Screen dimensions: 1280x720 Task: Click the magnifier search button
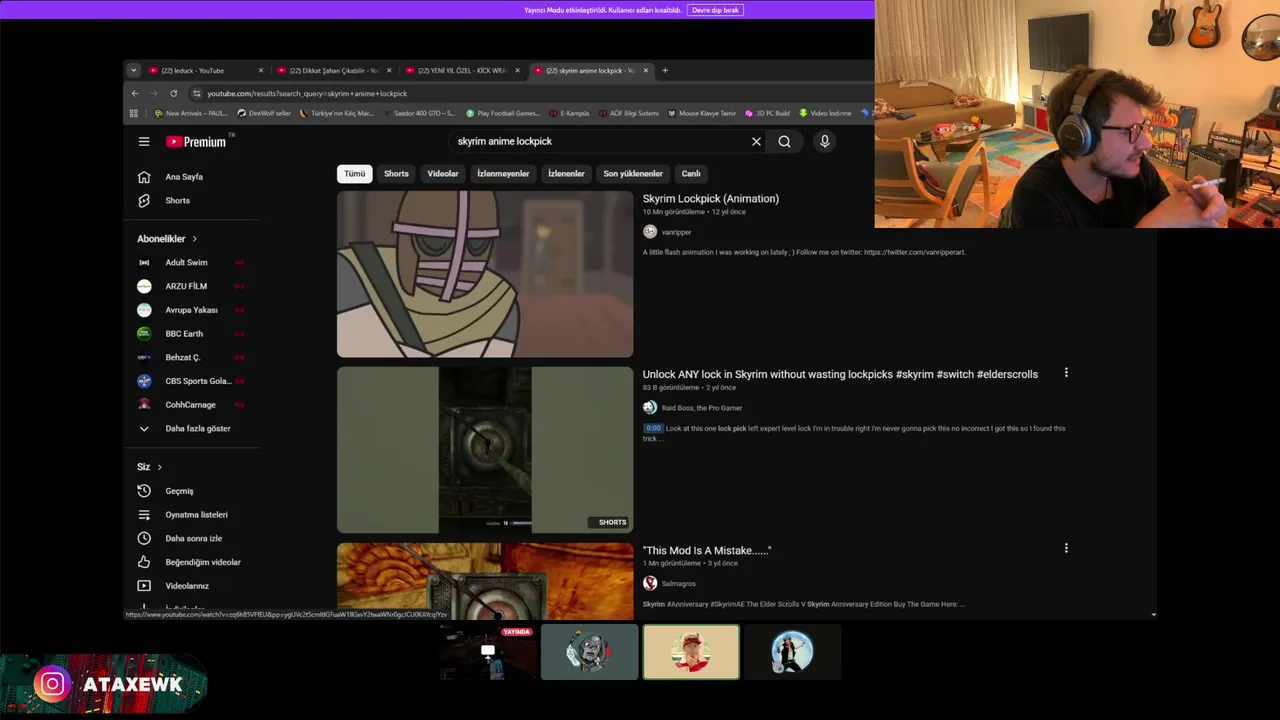[784, 142]
